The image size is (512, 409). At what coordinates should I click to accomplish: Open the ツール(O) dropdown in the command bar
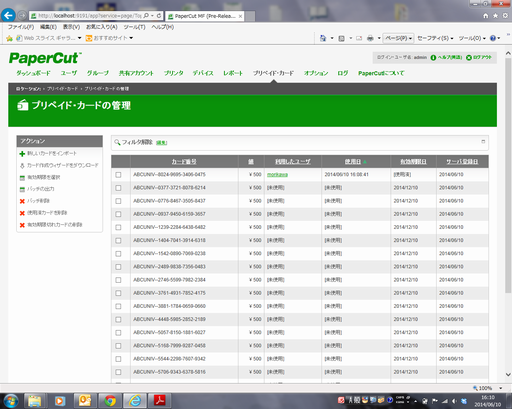472,38
